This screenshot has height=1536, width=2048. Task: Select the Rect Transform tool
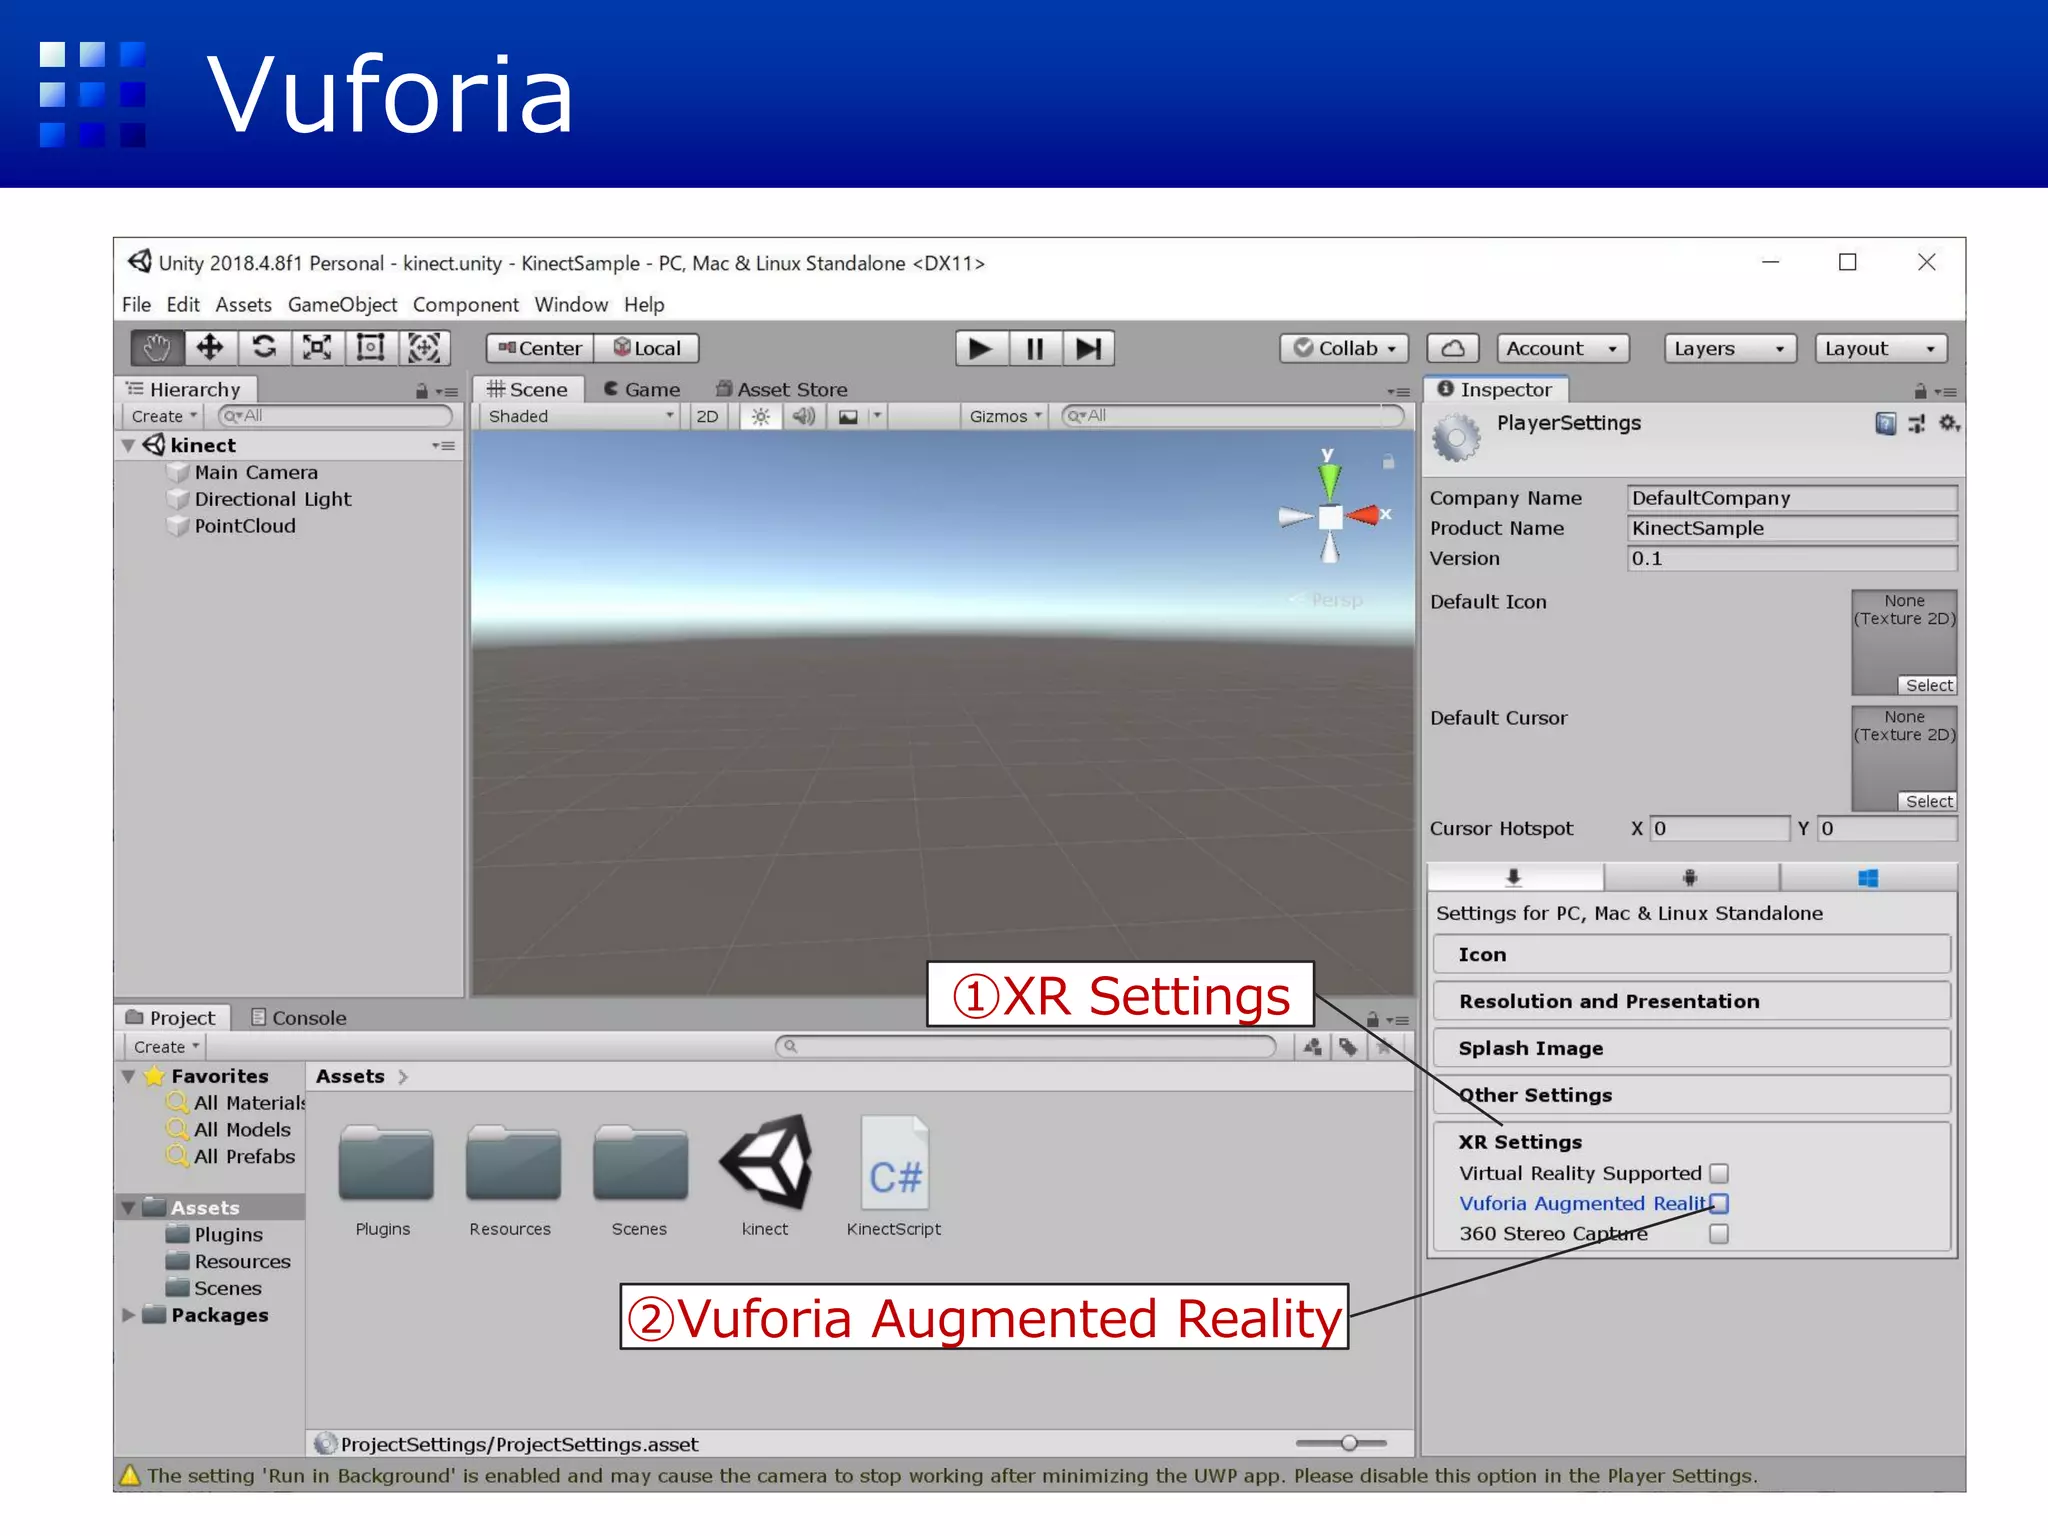point(371,348)
